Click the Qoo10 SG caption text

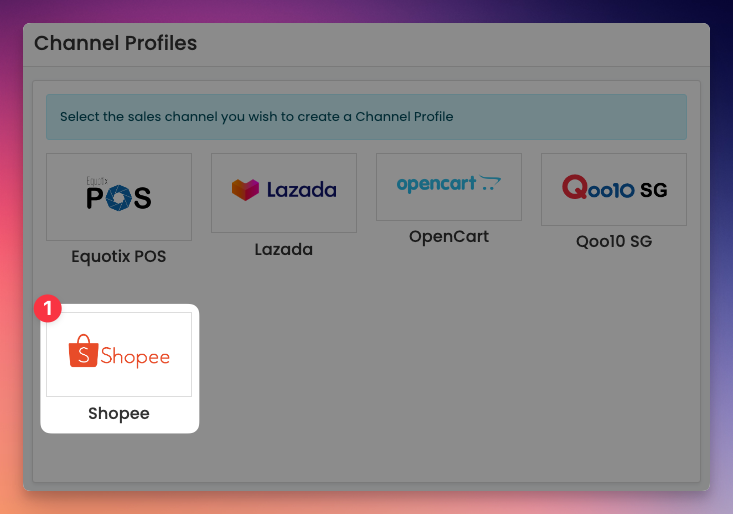(x=614, y=242)
